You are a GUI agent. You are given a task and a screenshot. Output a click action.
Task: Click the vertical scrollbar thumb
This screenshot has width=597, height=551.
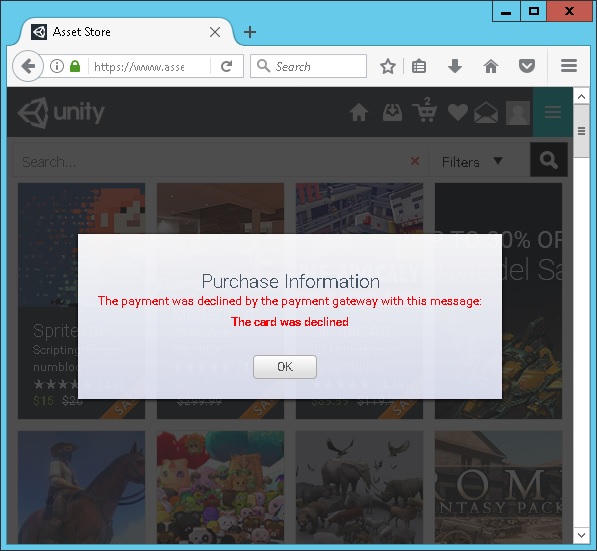tap(581, 131)
